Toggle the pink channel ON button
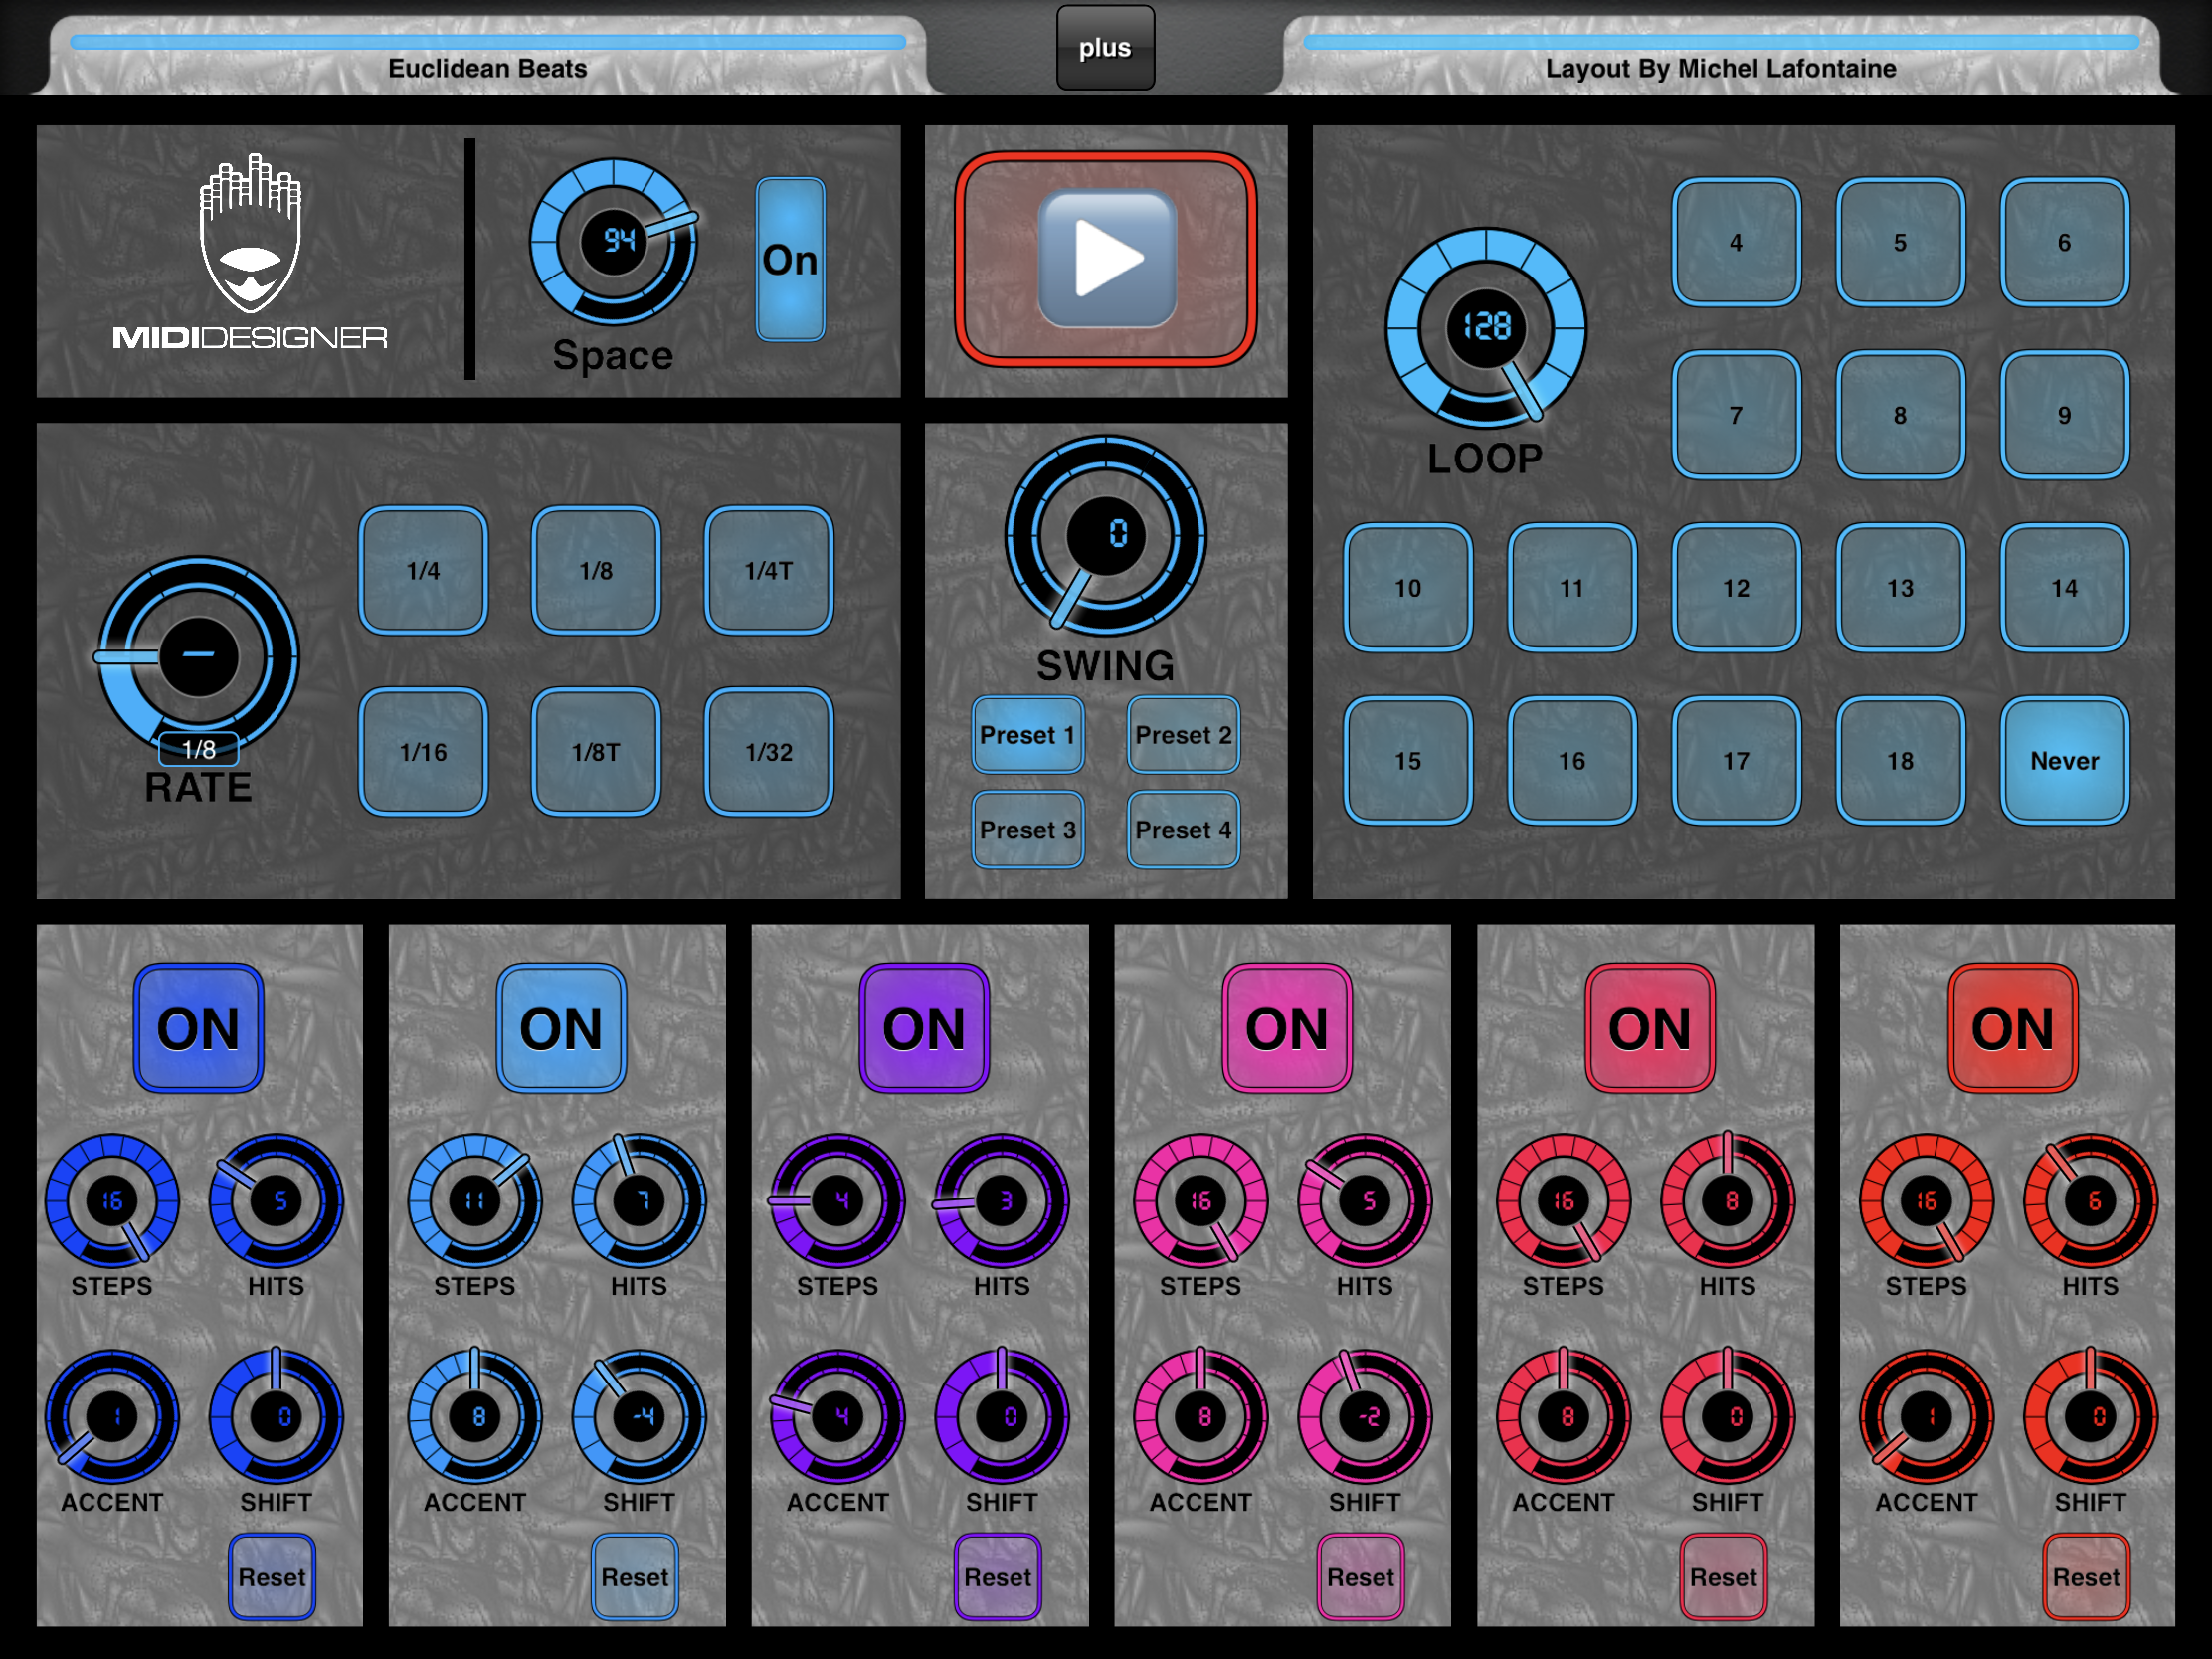Image resolution: width=2212 pixels, height=1659 pixels. pyautogui.click(x=1287, y=1028)
